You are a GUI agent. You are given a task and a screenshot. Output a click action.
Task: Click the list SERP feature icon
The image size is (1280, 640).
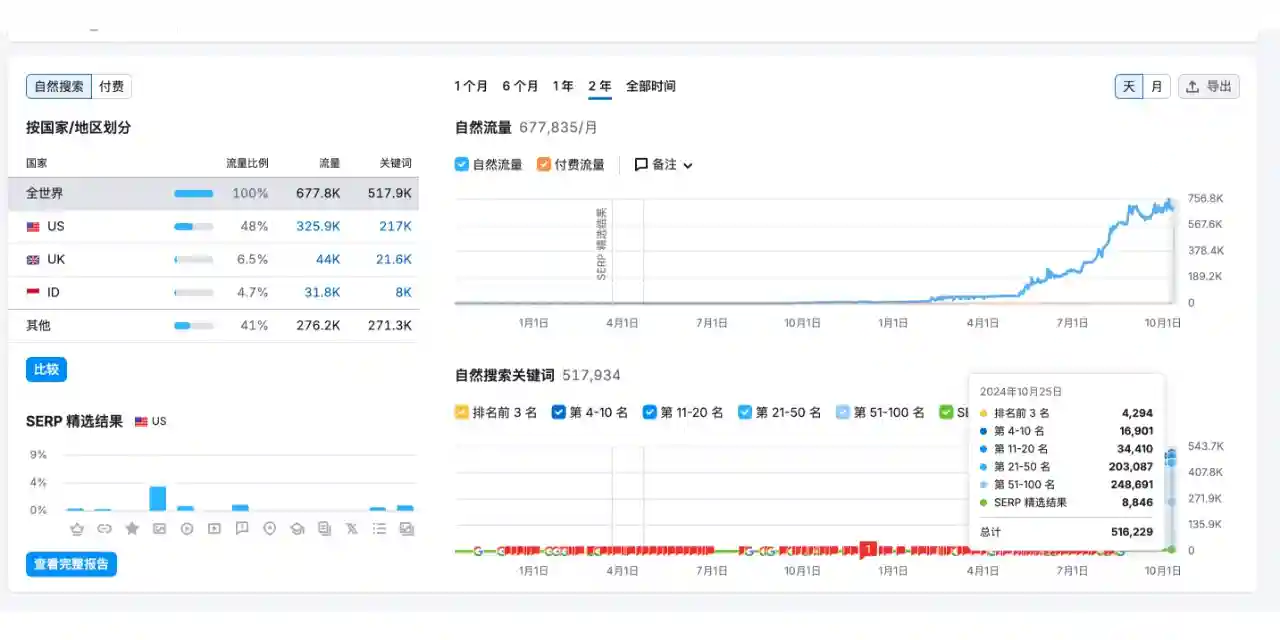click(x=378, y=528)
